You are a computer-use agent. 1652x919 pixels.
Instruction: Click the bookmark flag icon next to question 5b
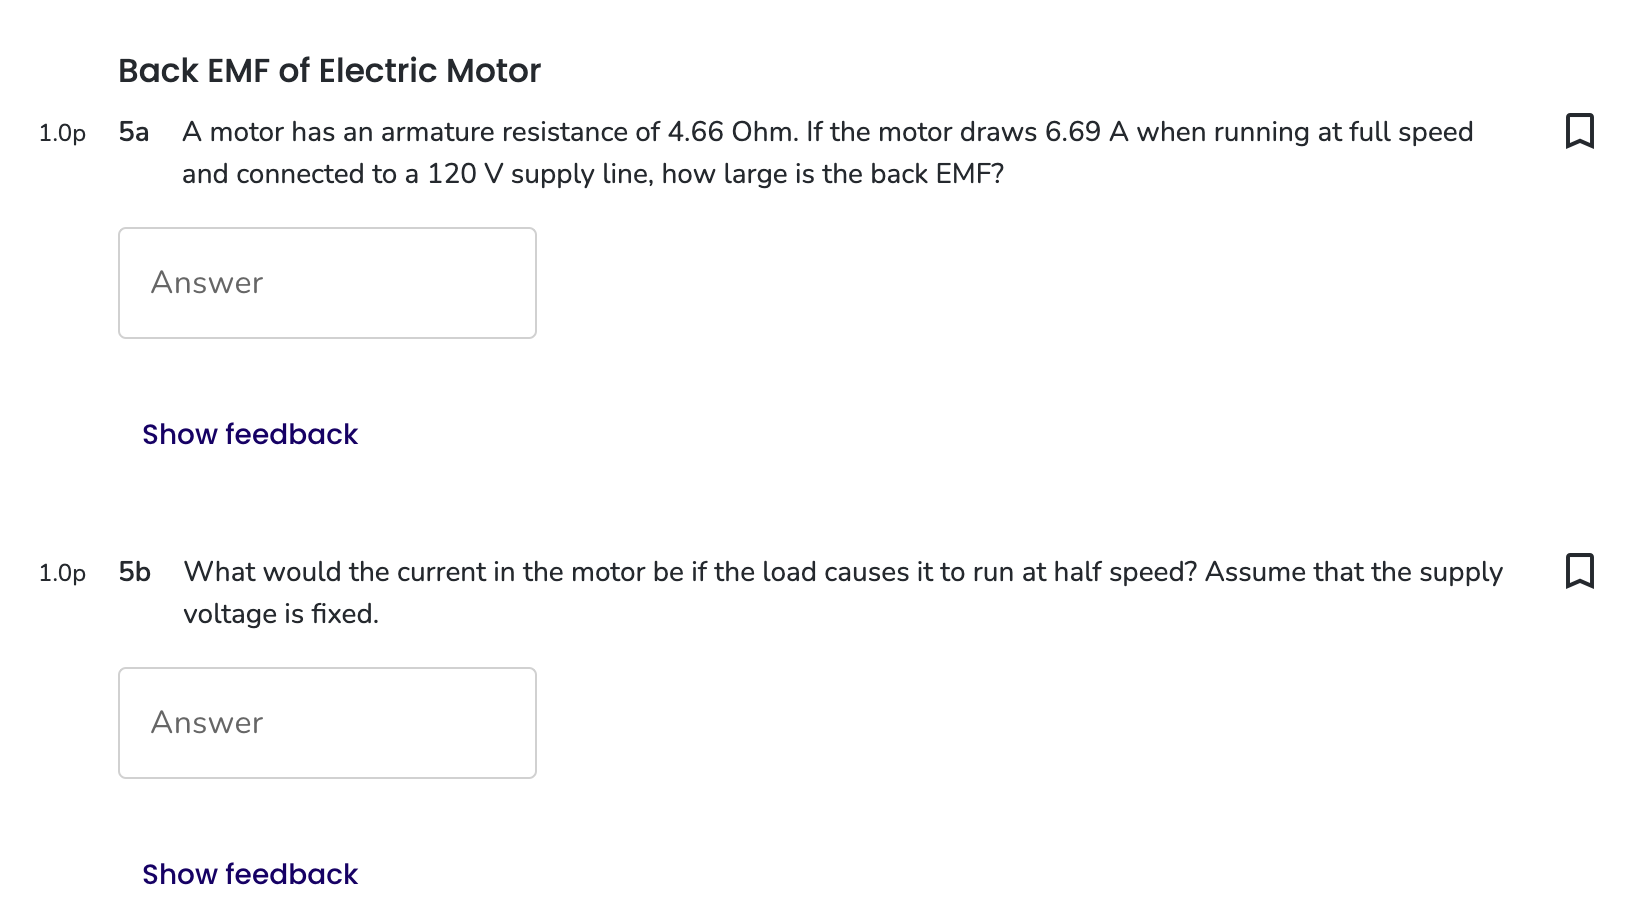(x=1580, y=571)
